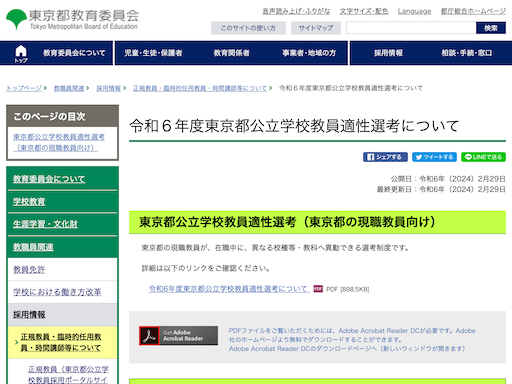The height and width of the screenshot is (384, 512).
Task: Click the このページの目次 heading
Action: pyautogui.click(x=49, y=116)
